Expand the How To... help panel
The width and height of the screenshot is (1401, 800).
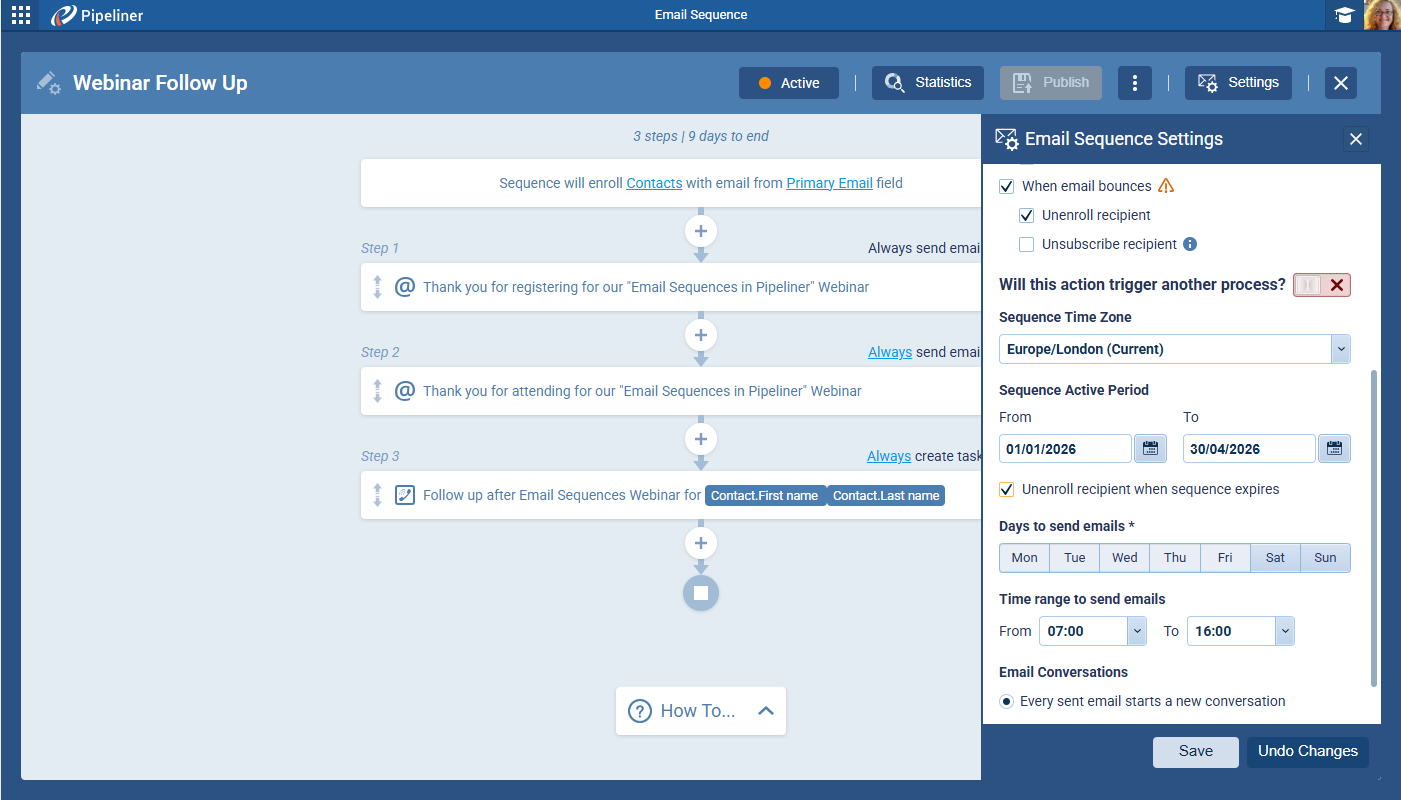(766, 711)
